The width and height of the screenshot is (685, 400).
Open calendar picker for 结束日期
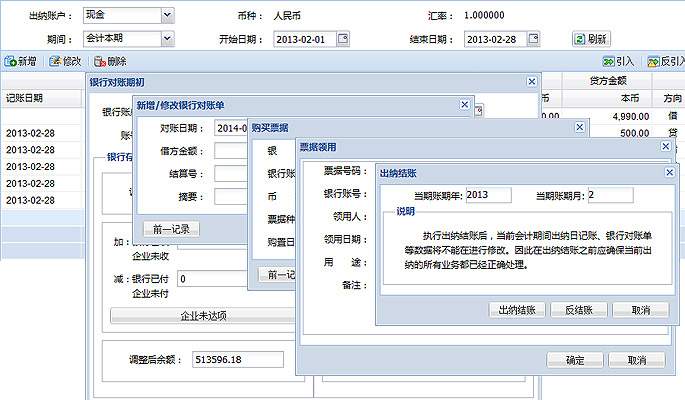(x=540, y=39)
